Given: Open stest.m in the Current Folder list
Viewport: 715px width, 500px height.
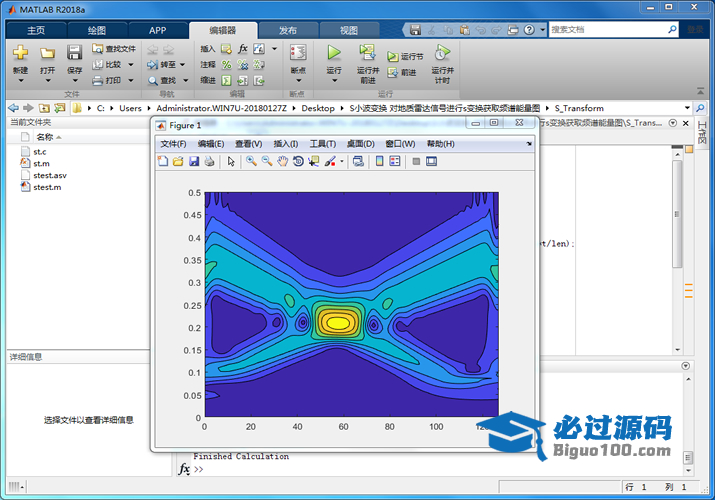Looking at the screenshot, I should pyautogui.click(x=47, y=187).
